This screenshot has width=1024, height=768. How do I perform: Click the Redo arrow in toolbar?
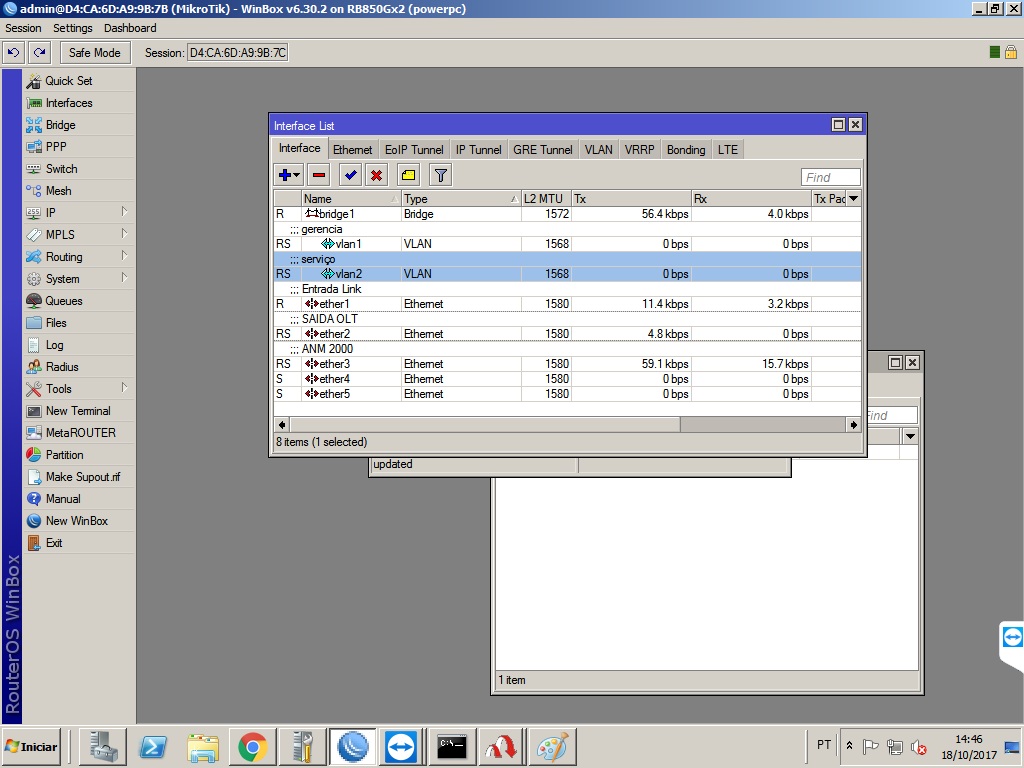pyautogui.click(x=40, y=53)
